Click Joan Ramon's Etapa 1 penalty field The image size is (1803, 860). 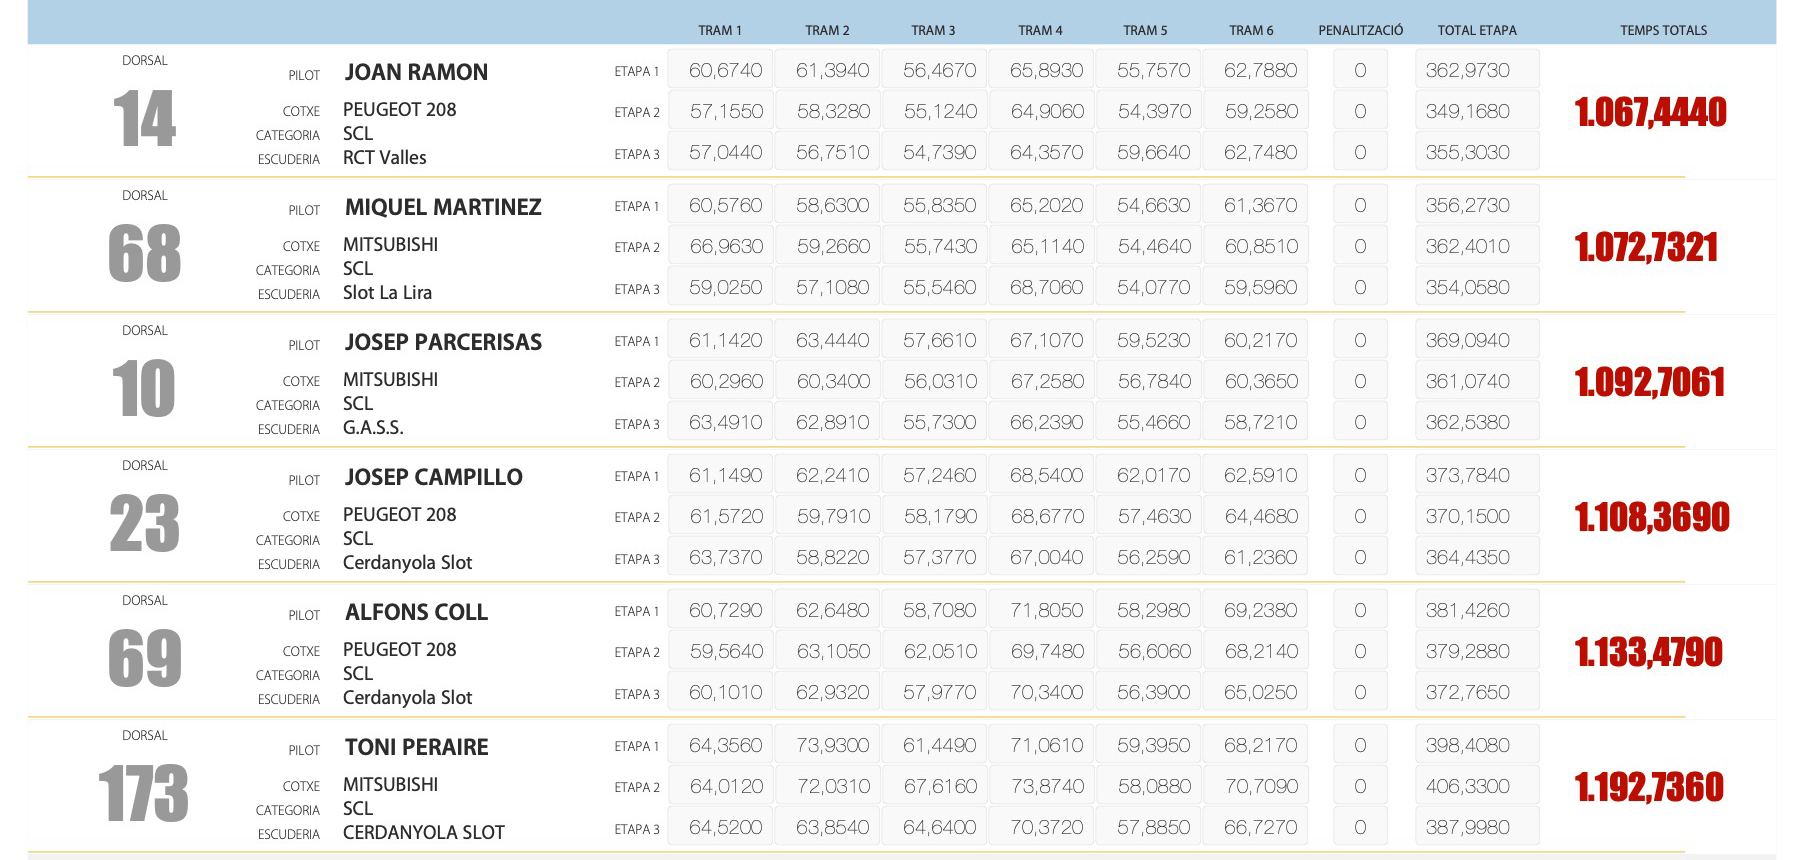(x=1359, y=70)
